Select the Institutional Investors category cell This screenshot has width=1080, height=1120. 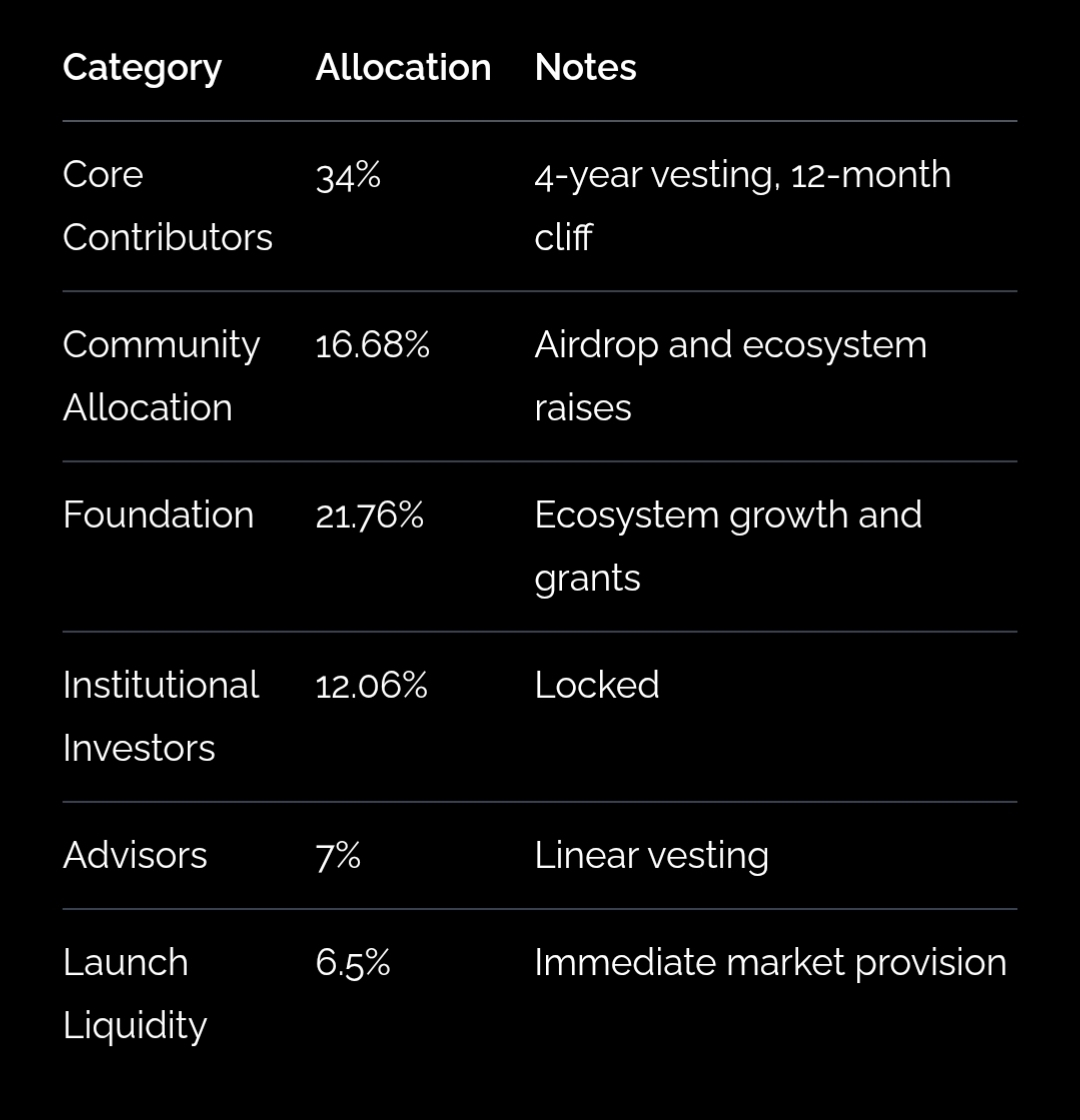pyautogui.click(x=160, y=716)
